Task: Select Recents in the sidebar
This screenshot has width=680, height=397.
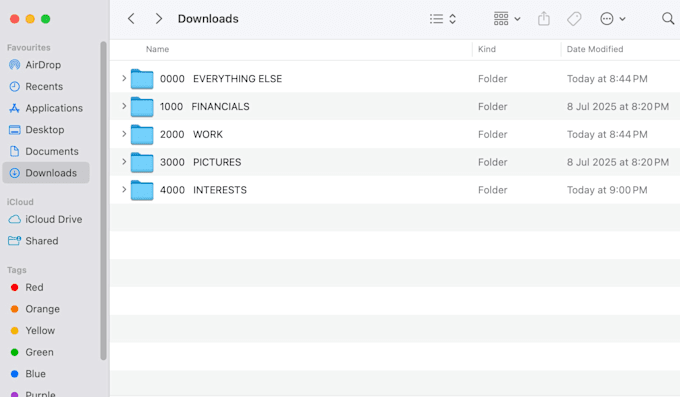Action: [x=46, y=86]
